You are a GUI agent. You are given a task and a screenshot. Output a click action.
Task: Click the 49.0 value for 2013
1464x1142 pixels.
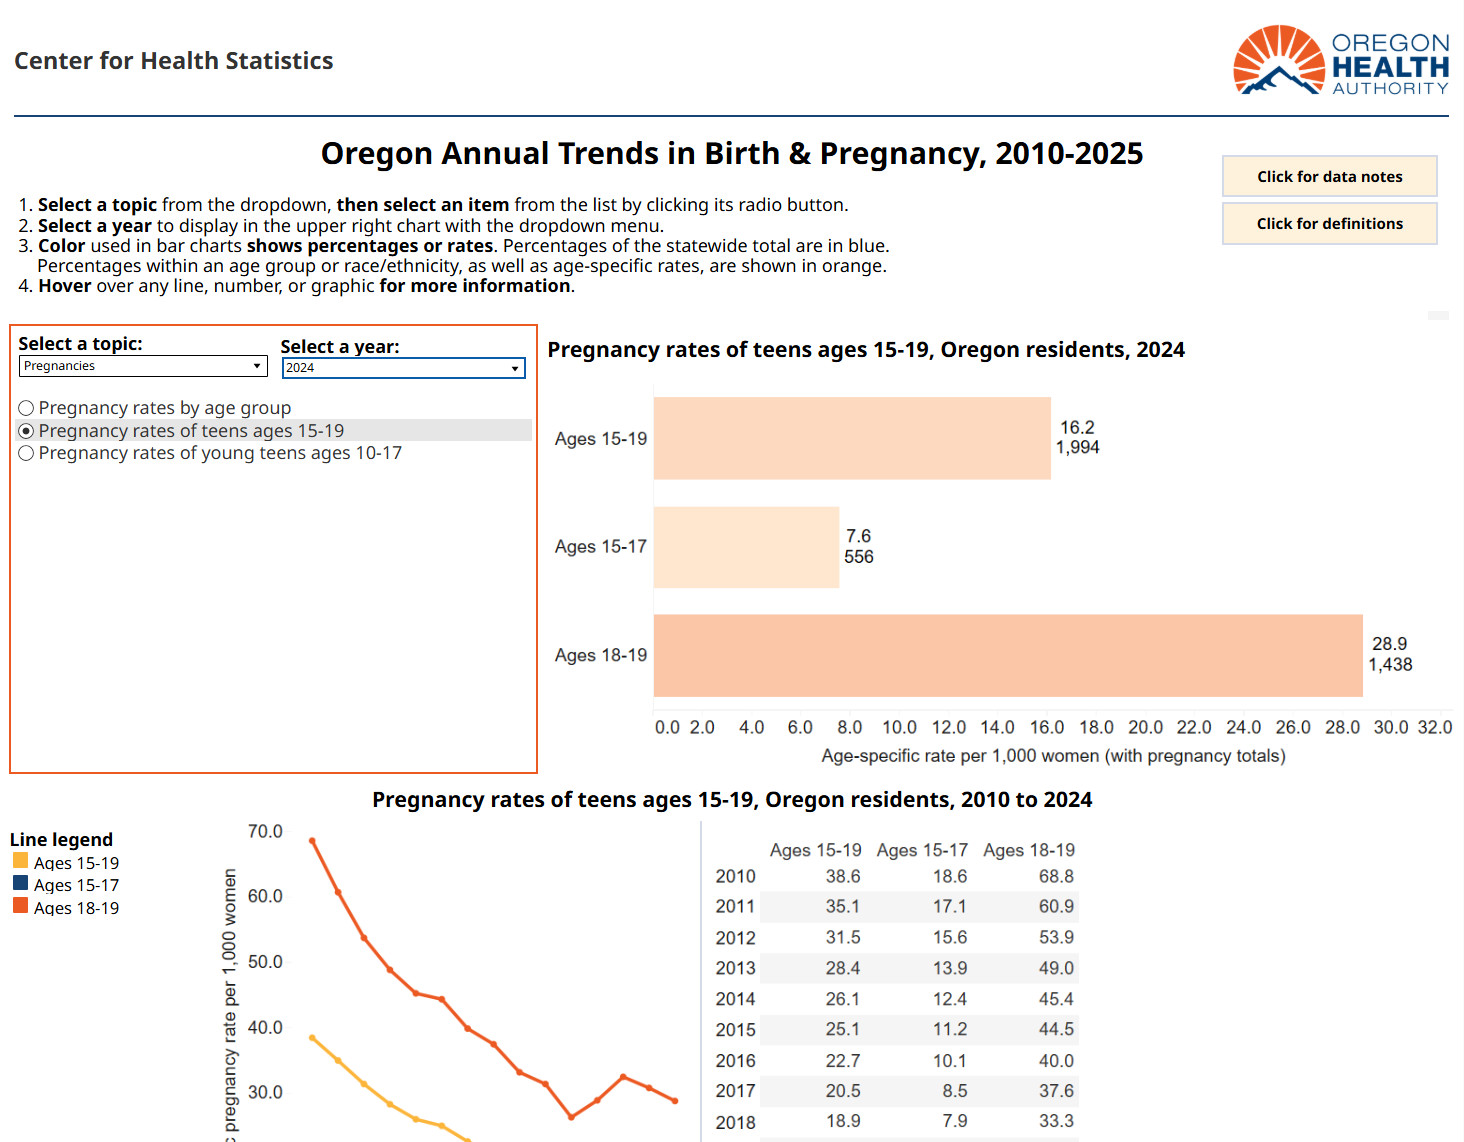(1056, 968)
